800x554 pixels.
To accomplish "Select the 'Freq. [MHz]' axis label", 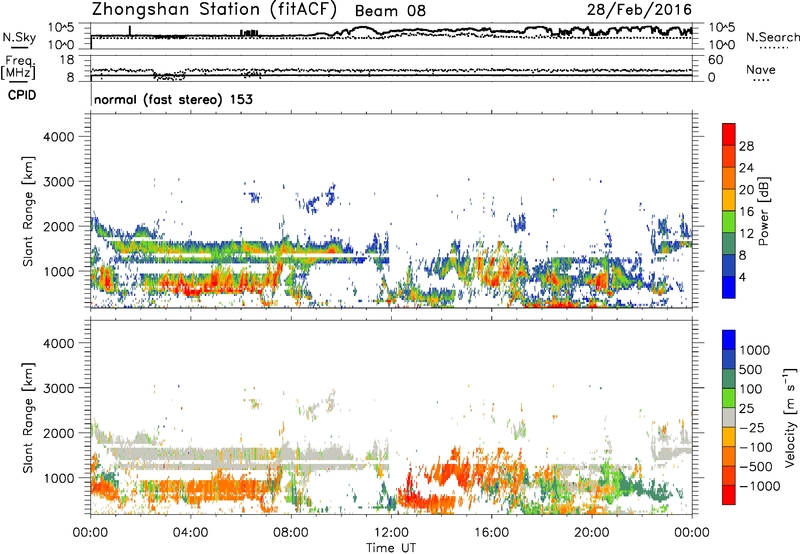I will pyautogui.click(x=18, y=68).
